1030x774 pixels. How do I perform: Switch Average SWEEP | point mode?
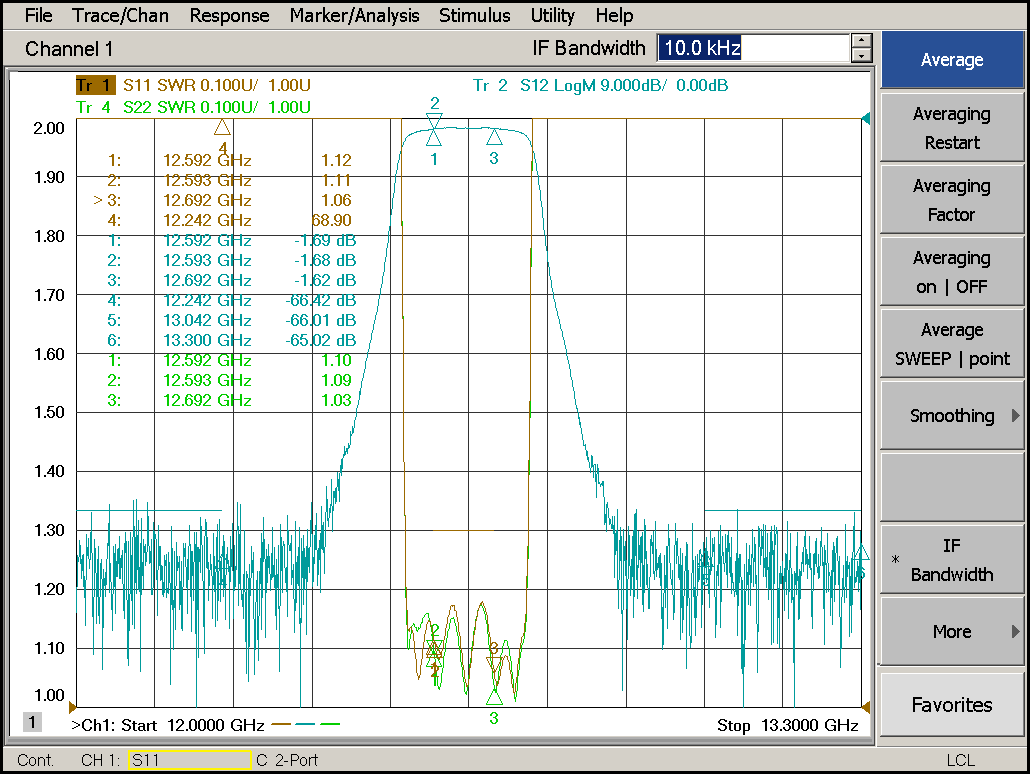coord(951,344)
